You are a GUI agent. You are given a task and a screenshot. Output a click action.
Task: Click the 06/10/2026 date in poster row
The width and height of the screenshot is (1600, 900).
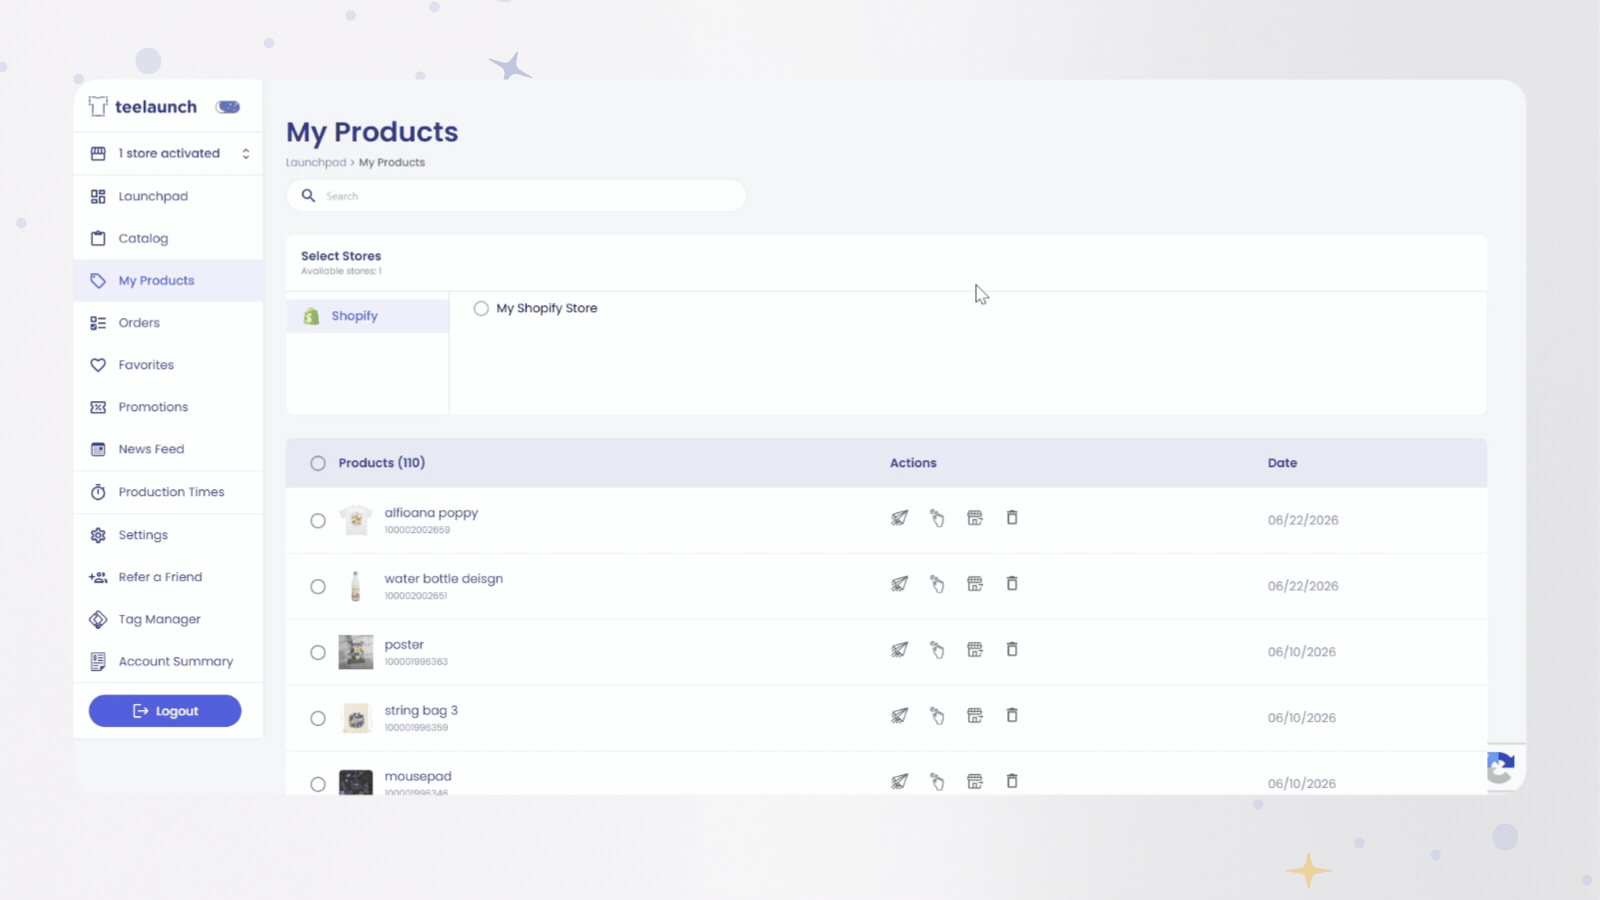(x=1302, y=652)
